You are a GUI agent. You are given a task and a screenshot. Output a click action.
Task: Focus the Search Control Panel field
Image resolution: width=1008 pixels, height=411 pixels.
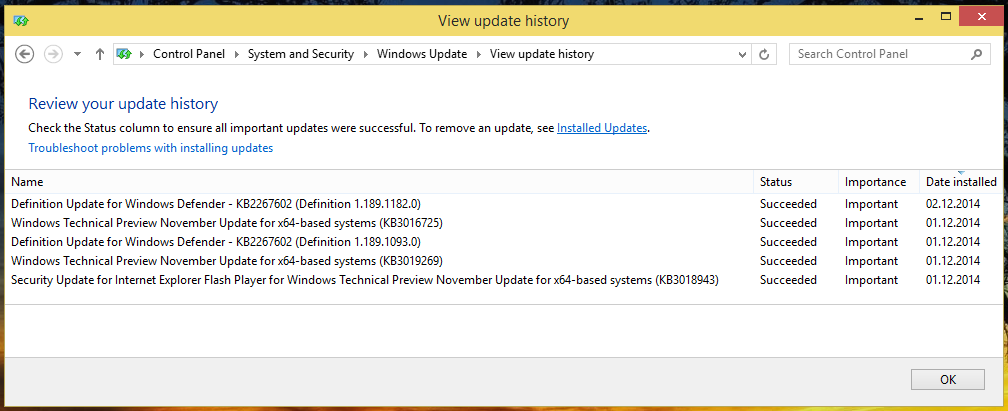tap(889, 54)
